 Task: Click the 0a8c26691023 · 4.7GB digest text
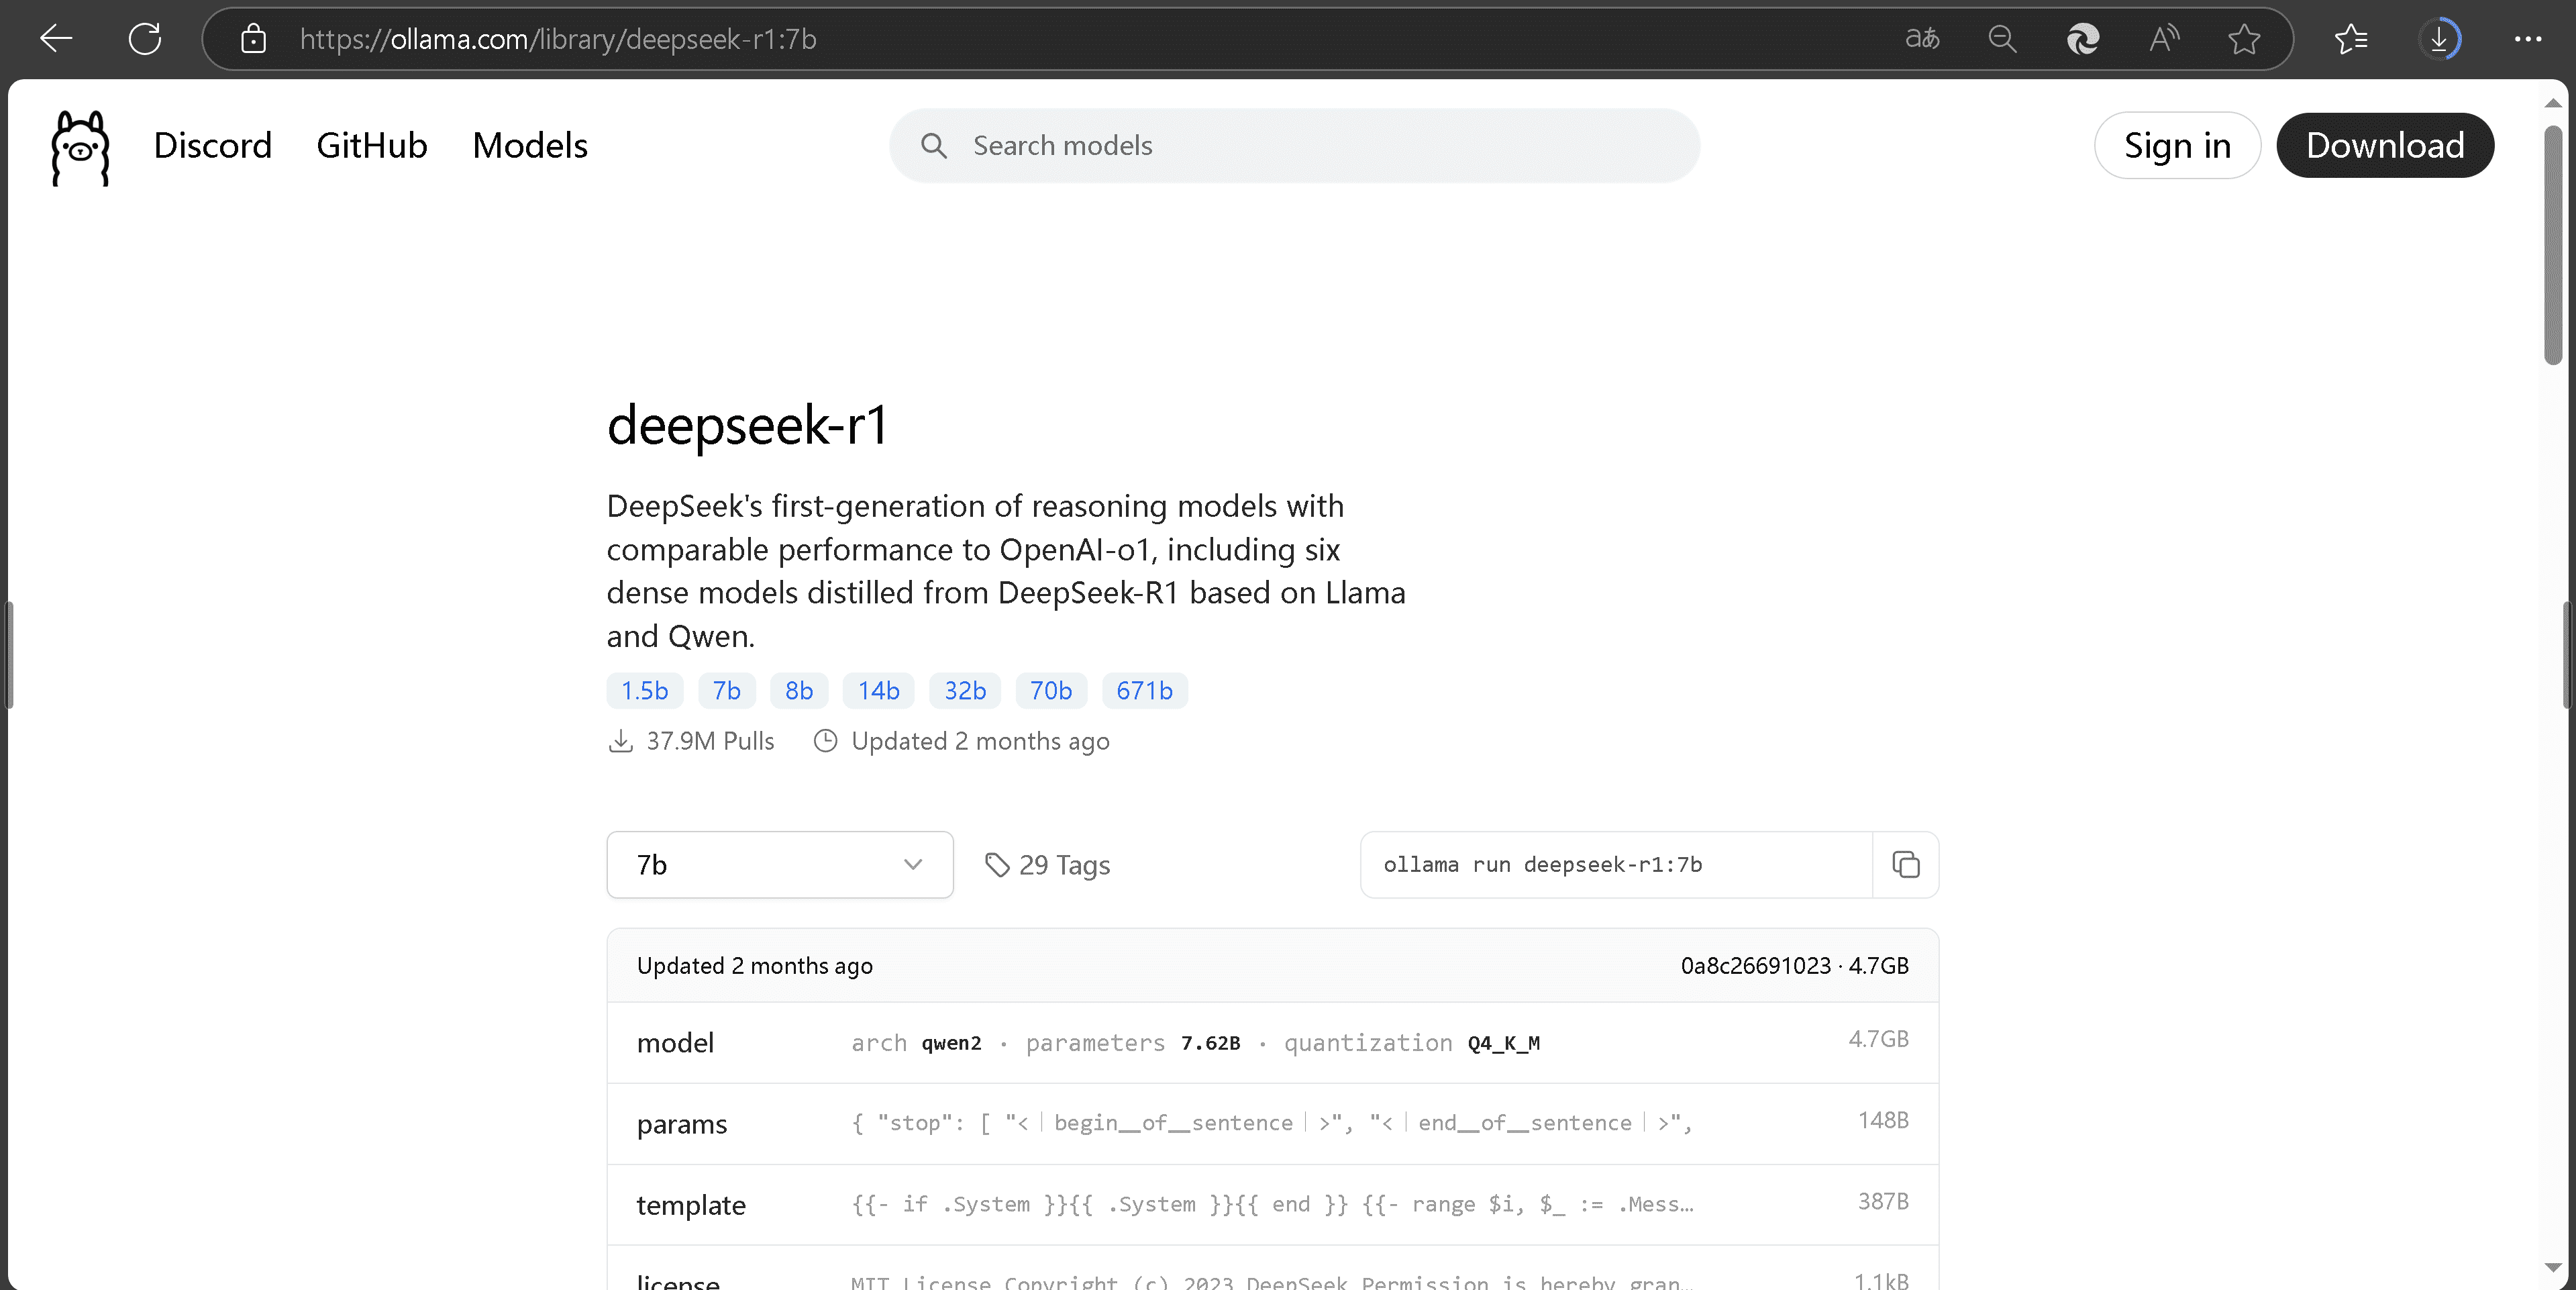(x=1794, y=966)
